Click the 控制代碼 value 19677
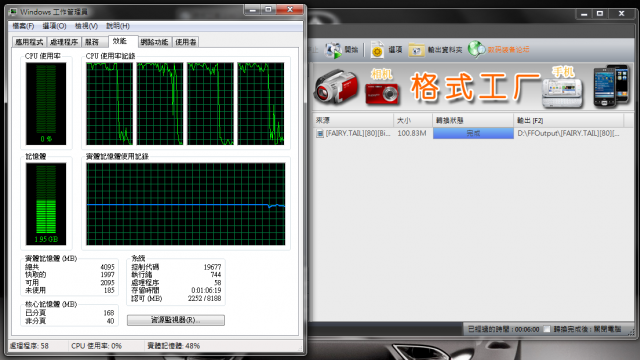Viewport: 640px width, 360px height. pos(212,267)
